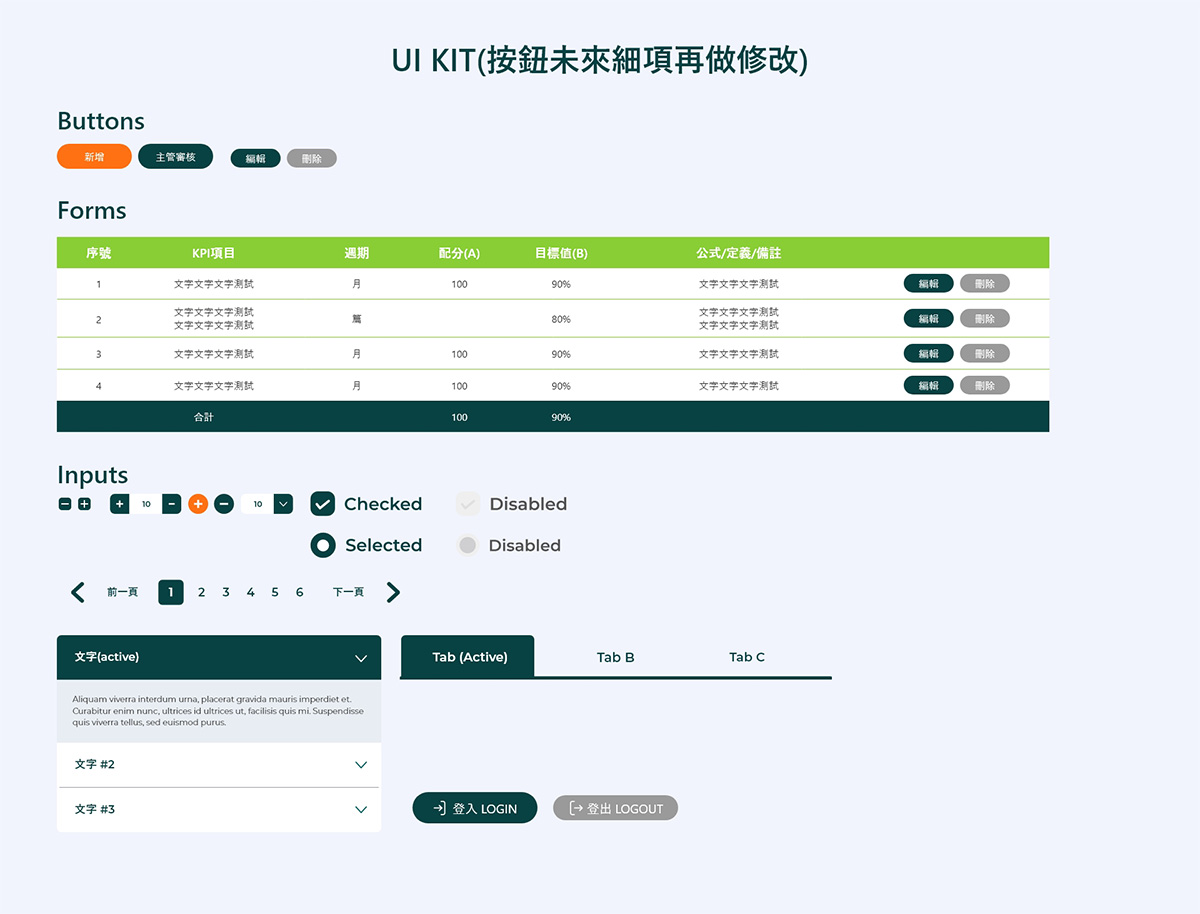
Task: Click the small square minus icon
Action: click(x=65, y=504)
